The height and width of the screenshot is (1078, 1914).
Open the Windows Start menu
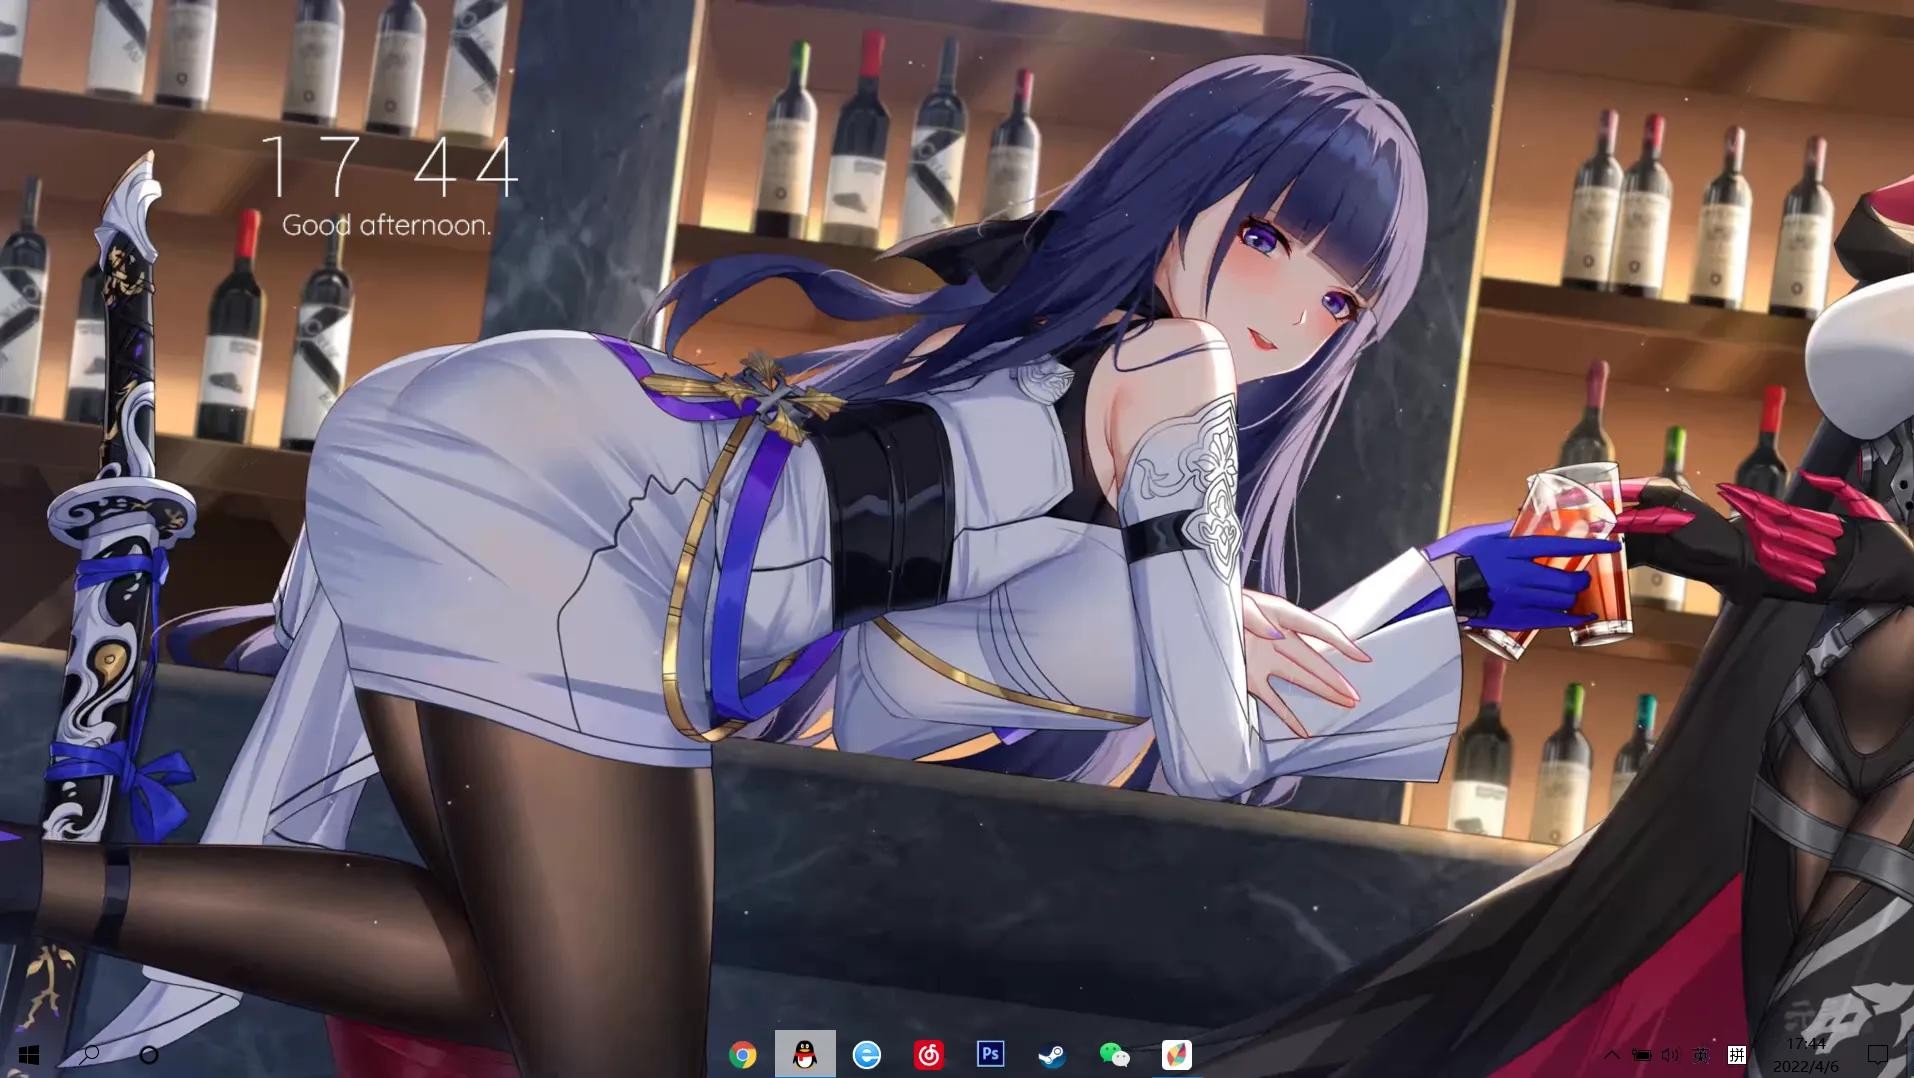(28, 1055)
